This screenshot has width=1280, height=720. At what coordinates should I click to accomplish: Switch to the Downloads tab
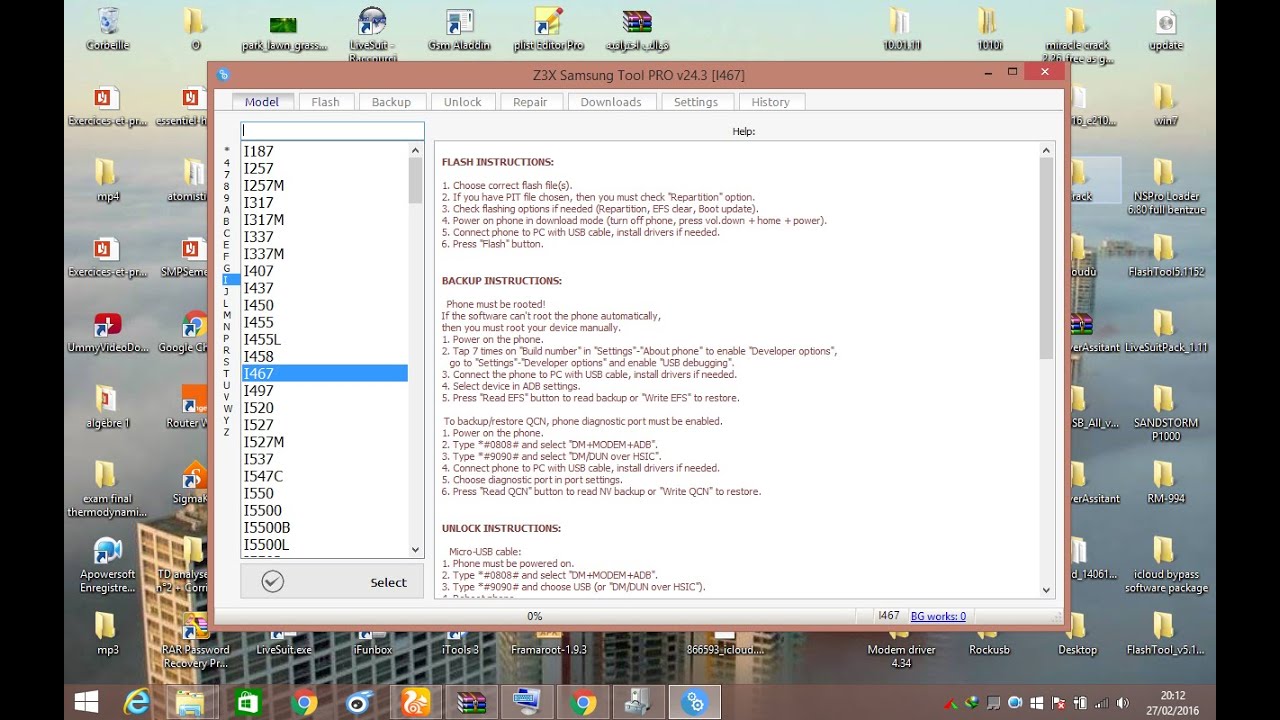pos(611,102)
